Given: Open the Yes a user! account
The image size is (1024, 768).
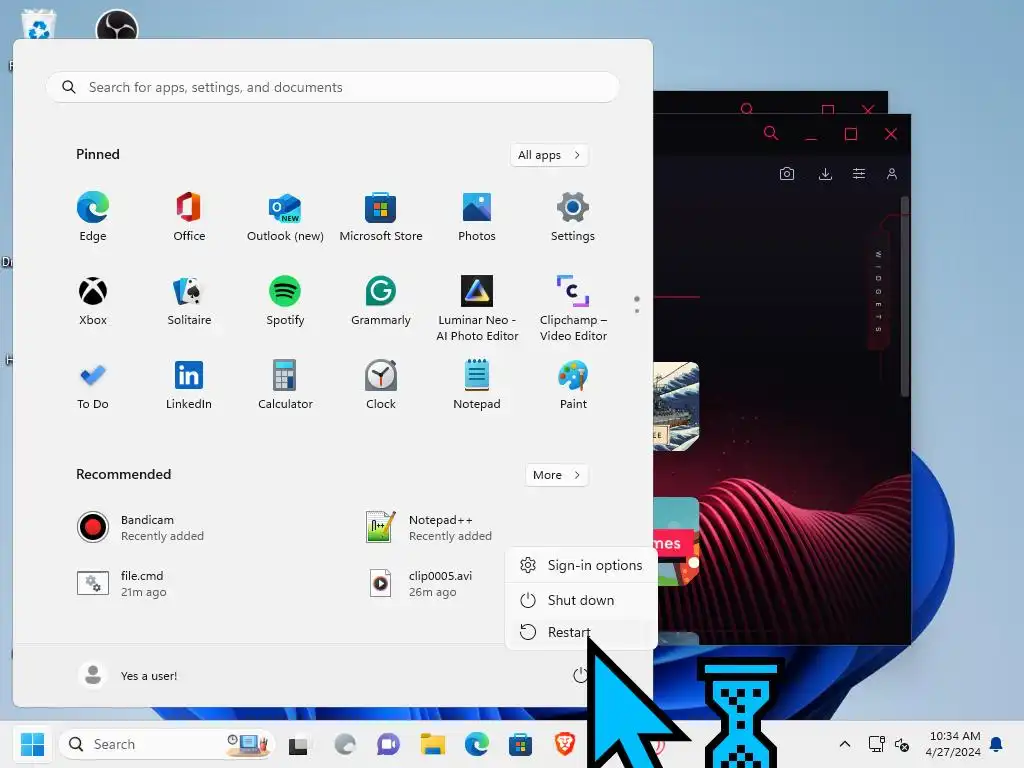Looking at the screenshot, I should click(128, 675).
